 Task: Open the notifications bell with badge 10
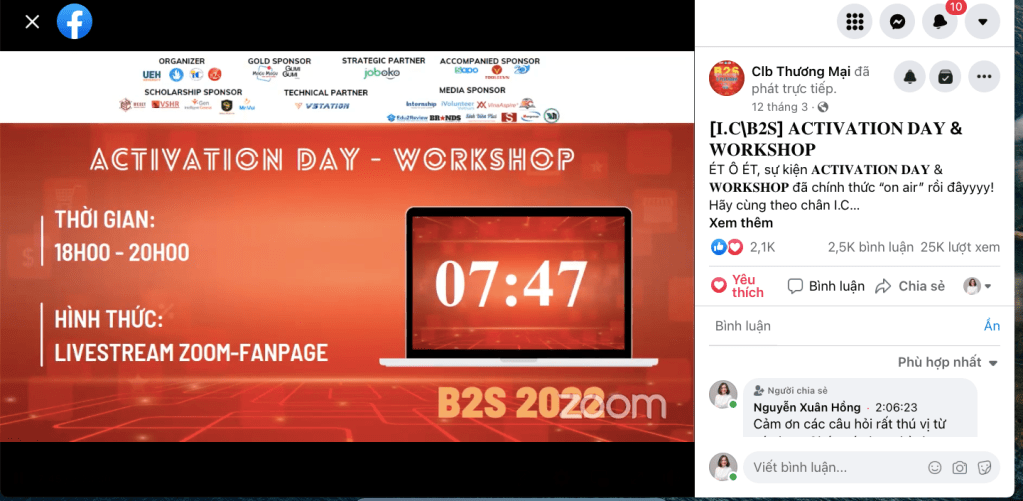(940, 21)
